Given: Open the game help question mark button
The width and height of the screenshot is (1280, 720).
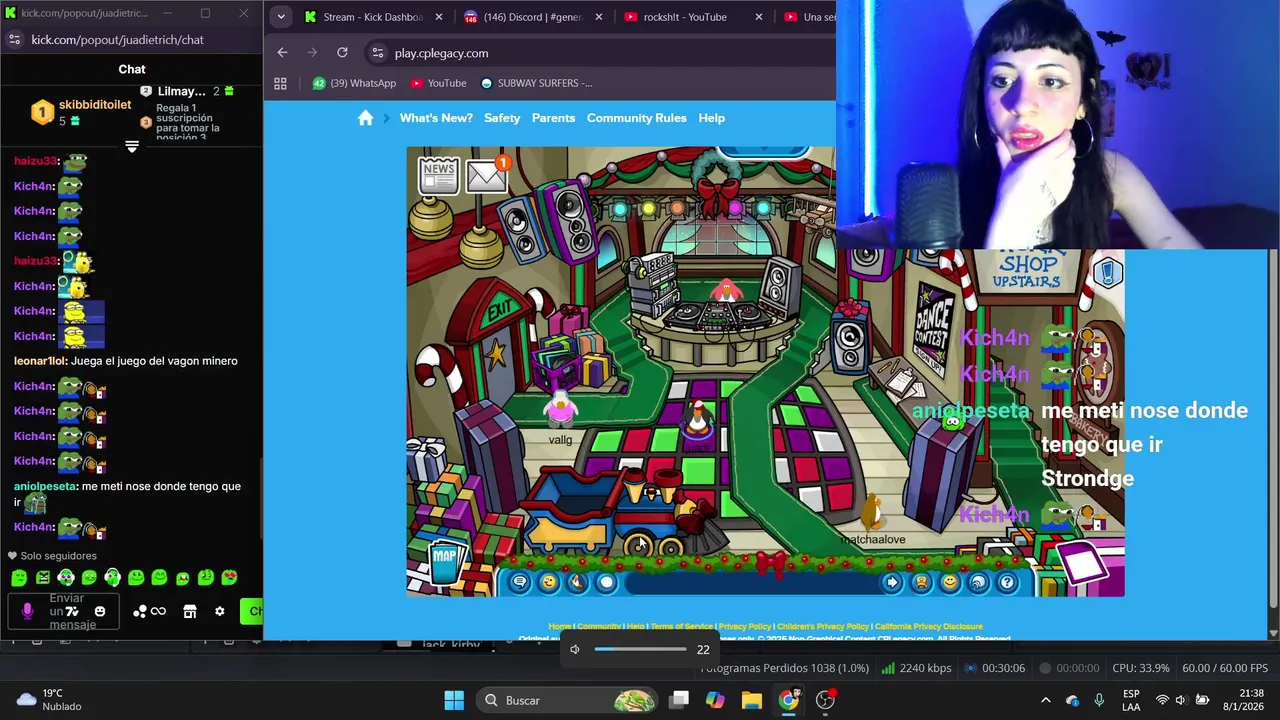Looking at the screenshot, I should tap(1007, 582).
